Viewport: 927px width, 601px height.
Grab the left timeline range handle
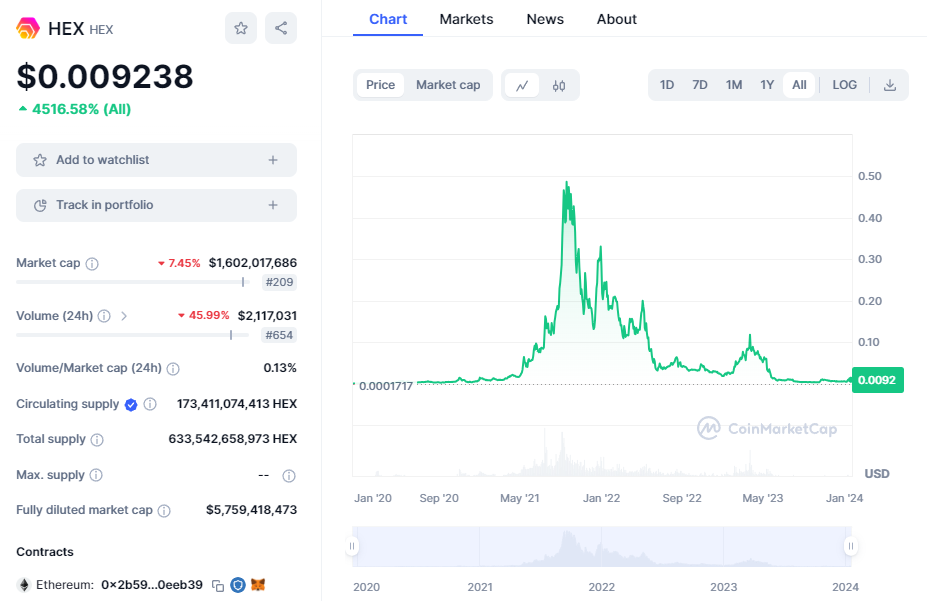coord(352,546)
